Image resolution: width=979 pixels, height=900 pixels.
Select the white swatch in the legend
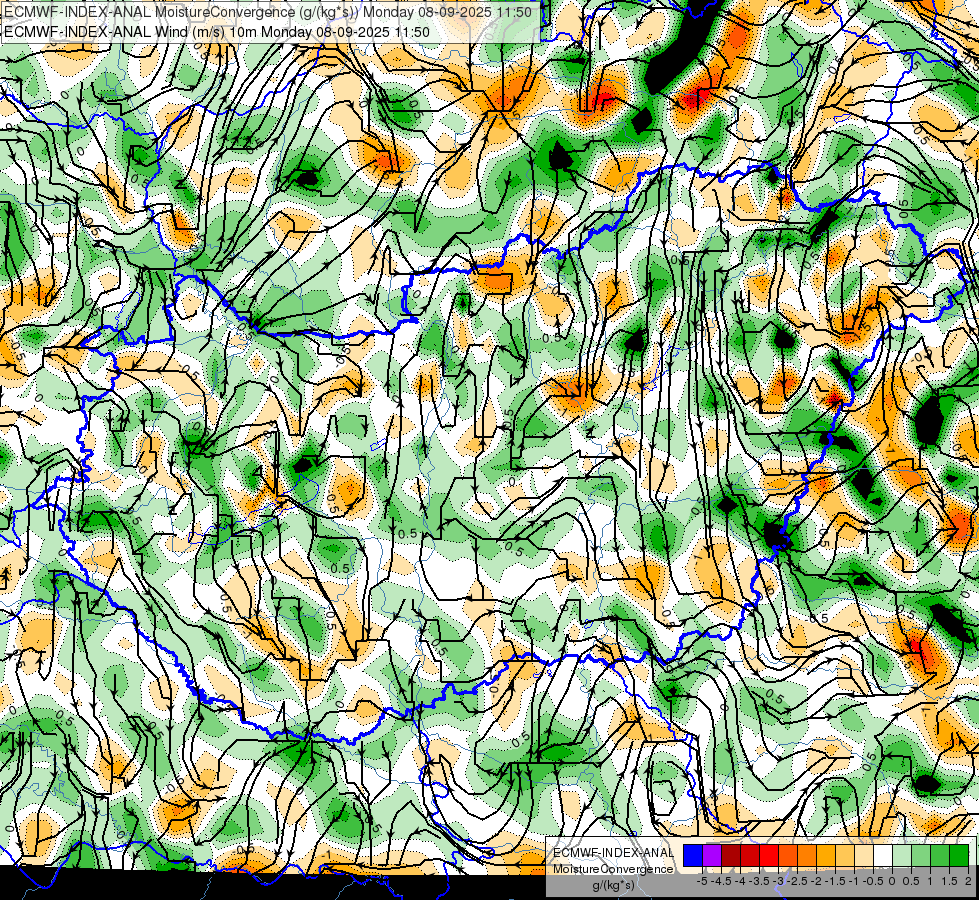pos(883,855)
